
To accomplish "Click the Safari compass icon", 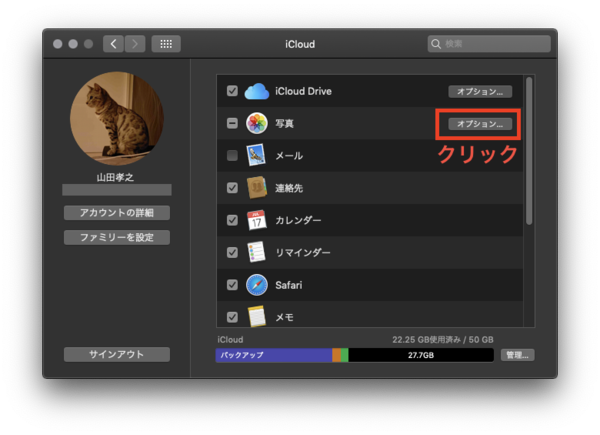I will click(257, 285).
